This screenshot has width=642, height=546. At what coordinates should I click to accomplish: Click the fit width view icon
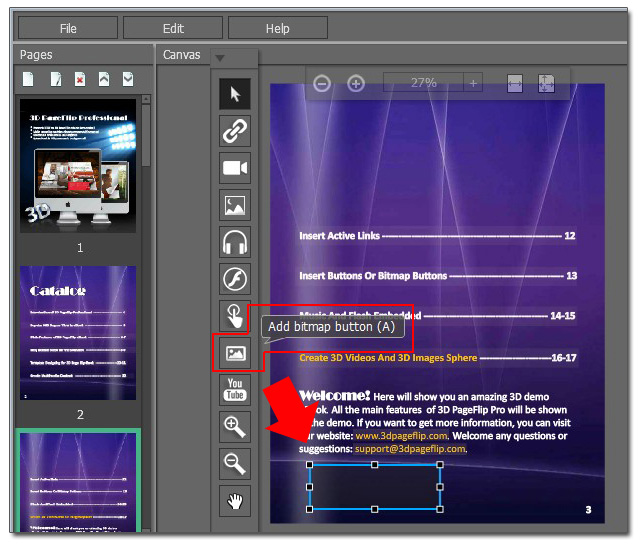tap(515, 84)
